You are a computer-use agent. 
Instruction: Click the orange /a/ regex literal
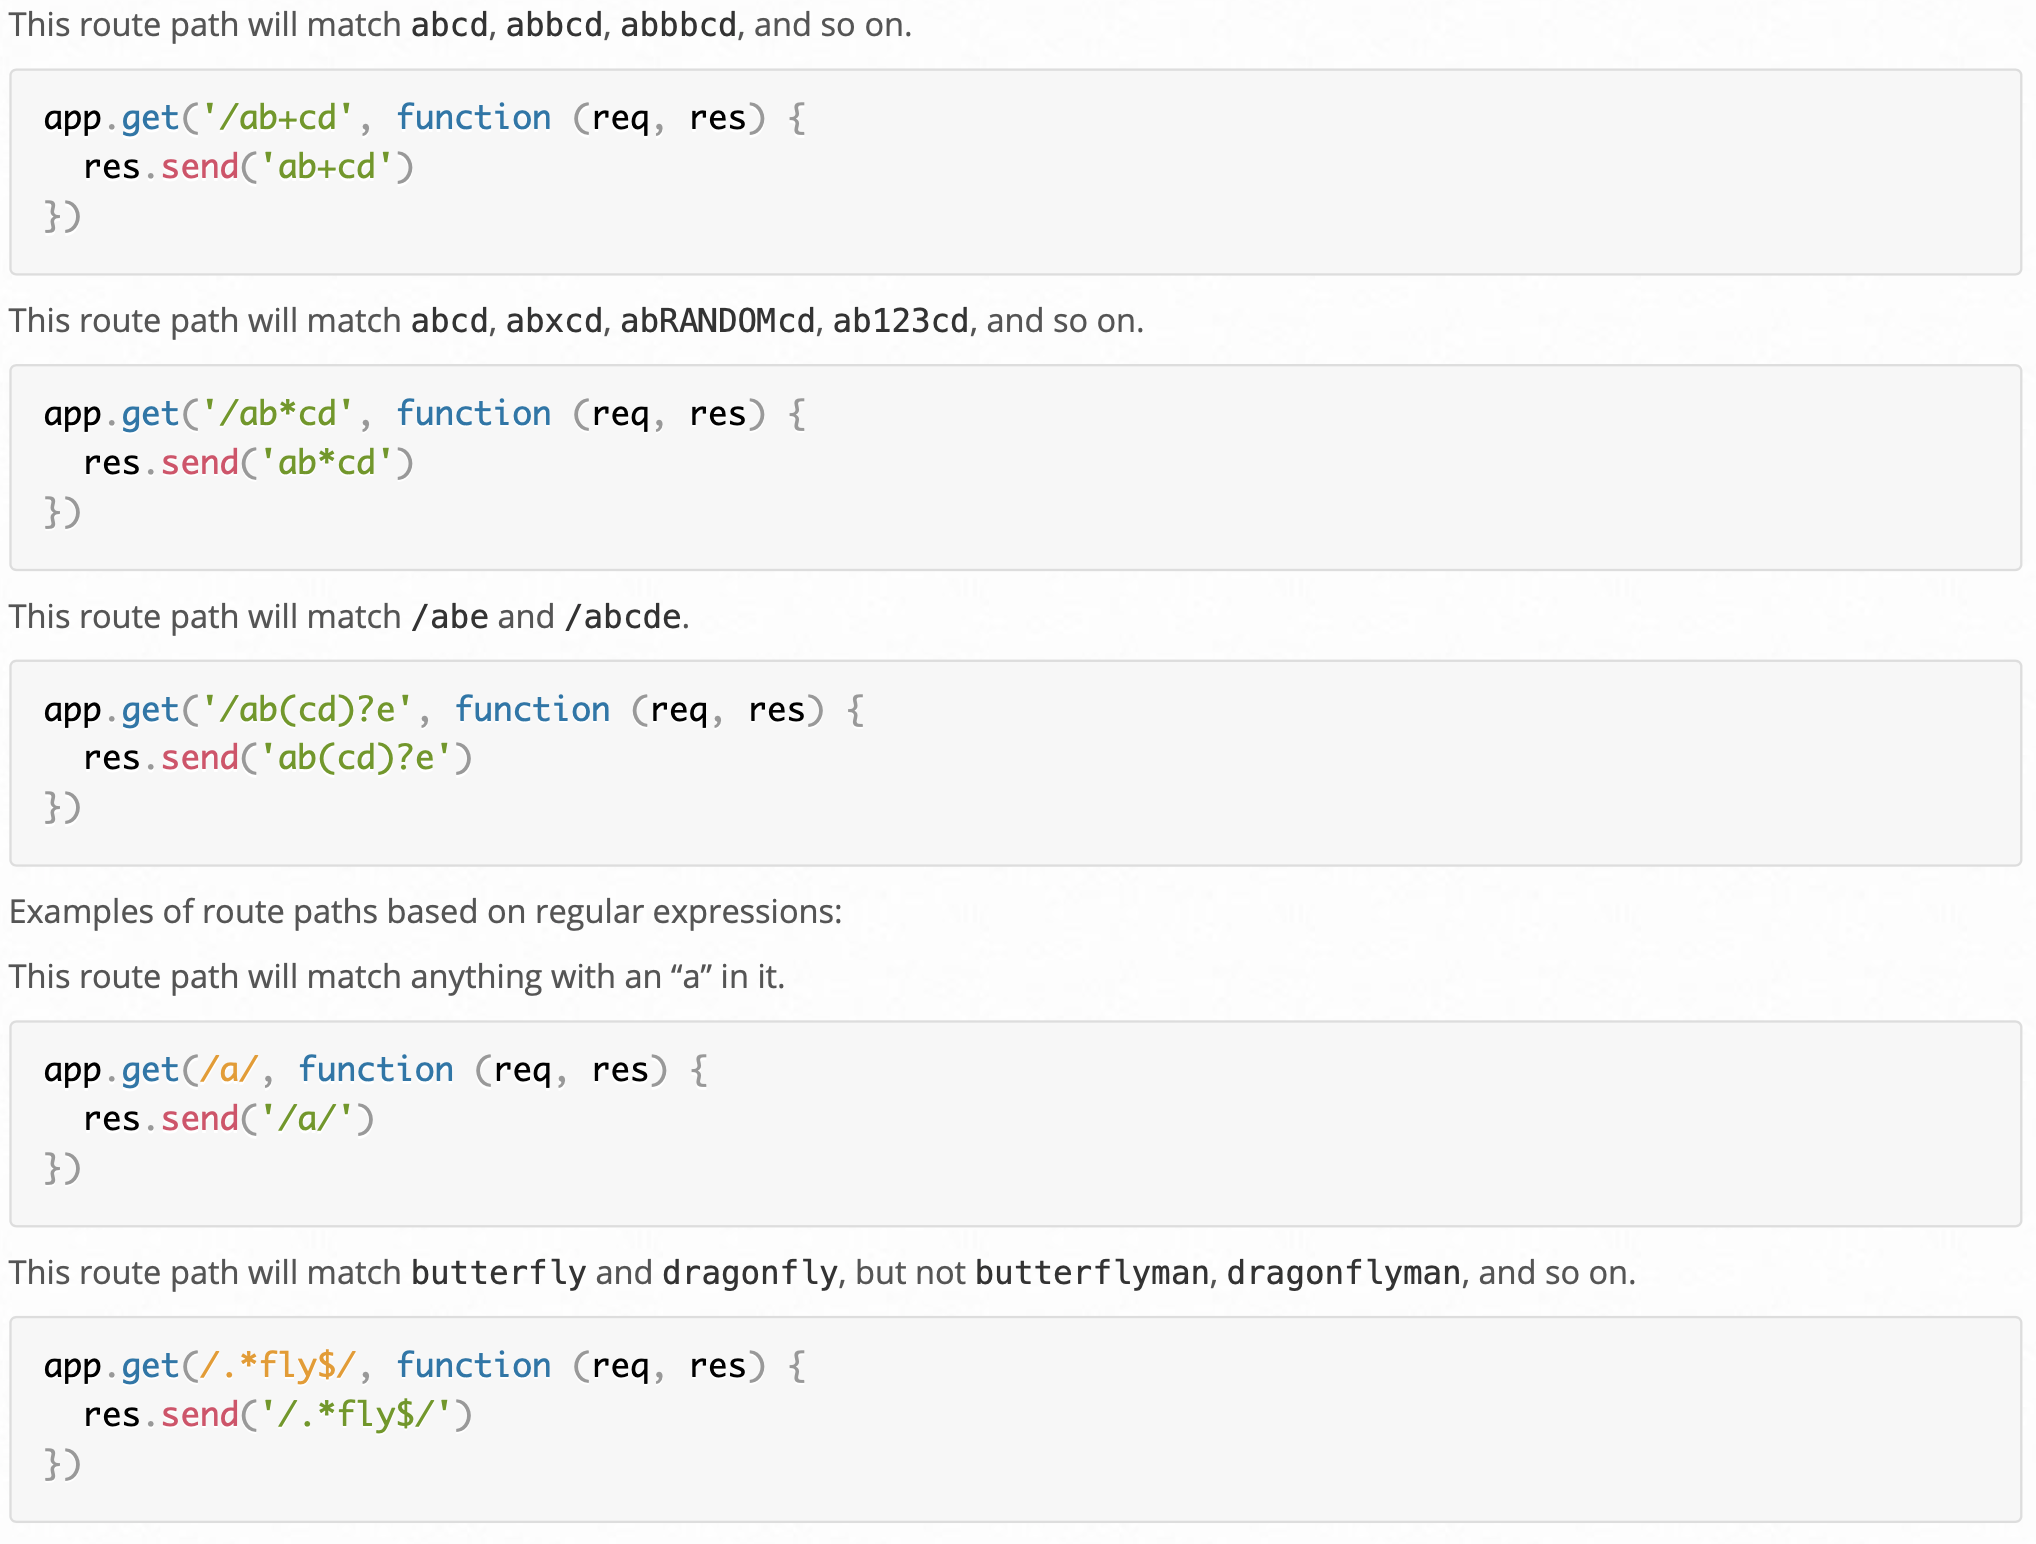click(228, 1070)
